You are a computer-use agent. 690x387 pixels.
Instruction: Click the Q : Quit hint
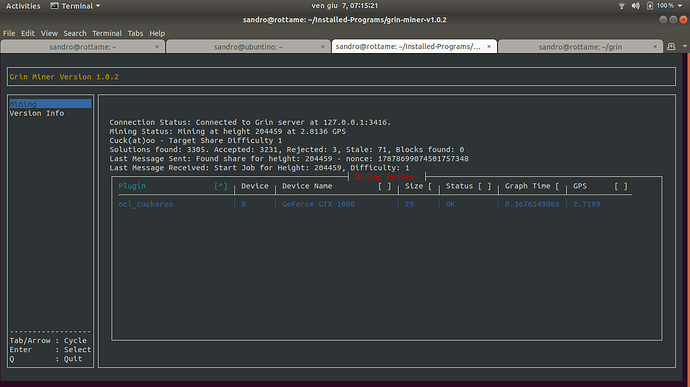click(46, 359)
